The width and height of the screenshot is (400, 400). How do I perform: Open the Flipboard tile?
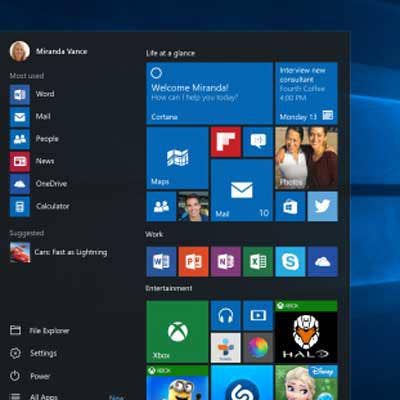[226, 142]
